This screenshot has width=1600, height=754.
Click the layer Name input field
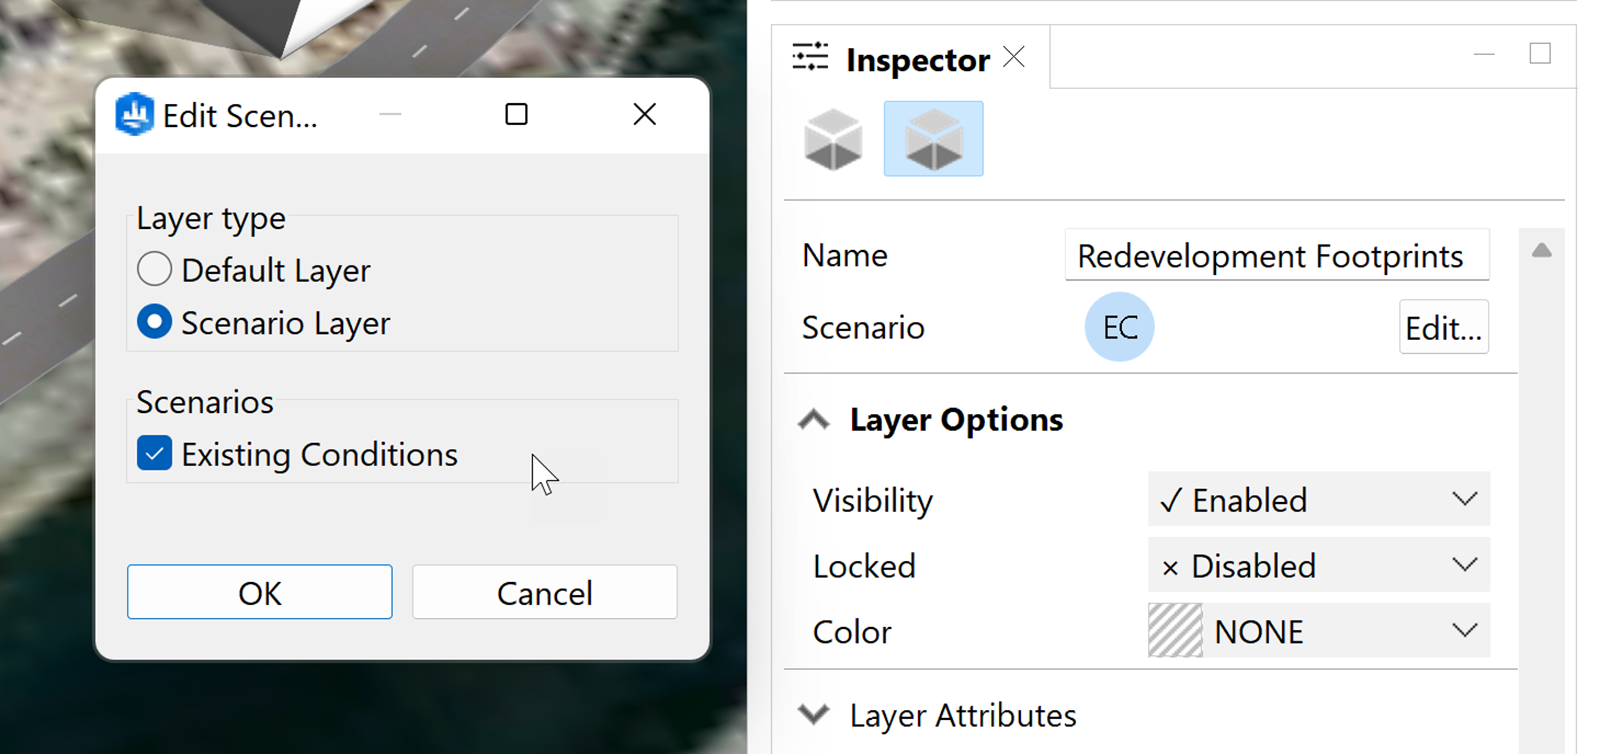pyautogui.click(x=1275, y=256)
